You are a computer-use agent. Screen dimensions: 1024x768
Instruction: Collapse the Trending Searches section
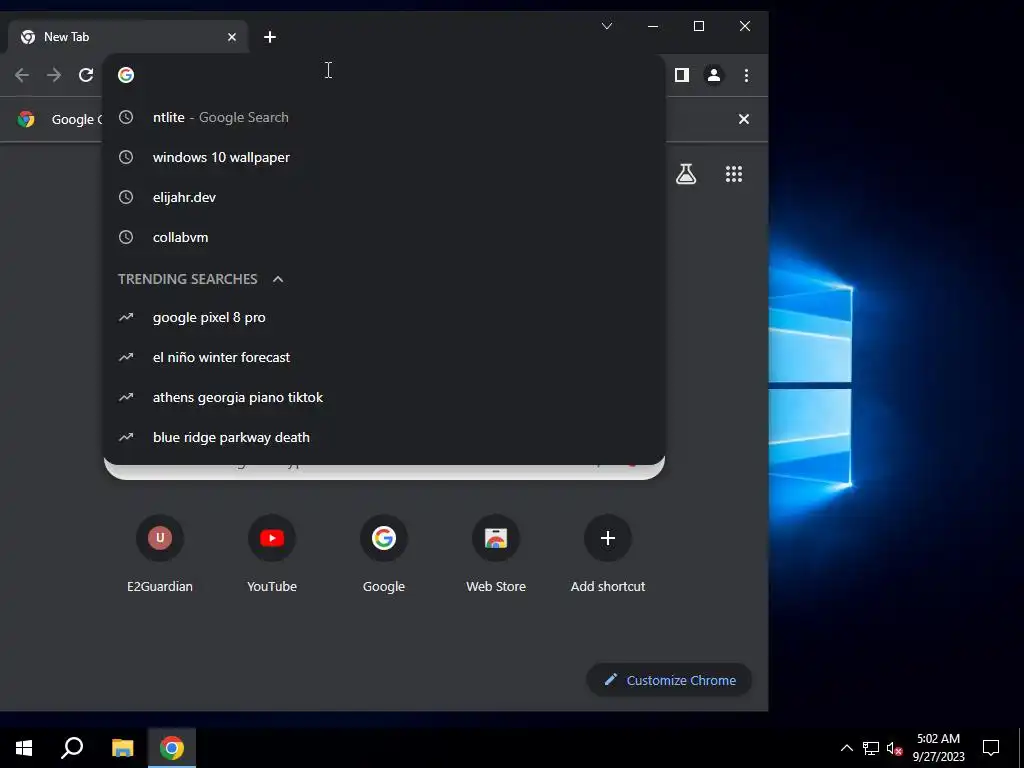278,279
